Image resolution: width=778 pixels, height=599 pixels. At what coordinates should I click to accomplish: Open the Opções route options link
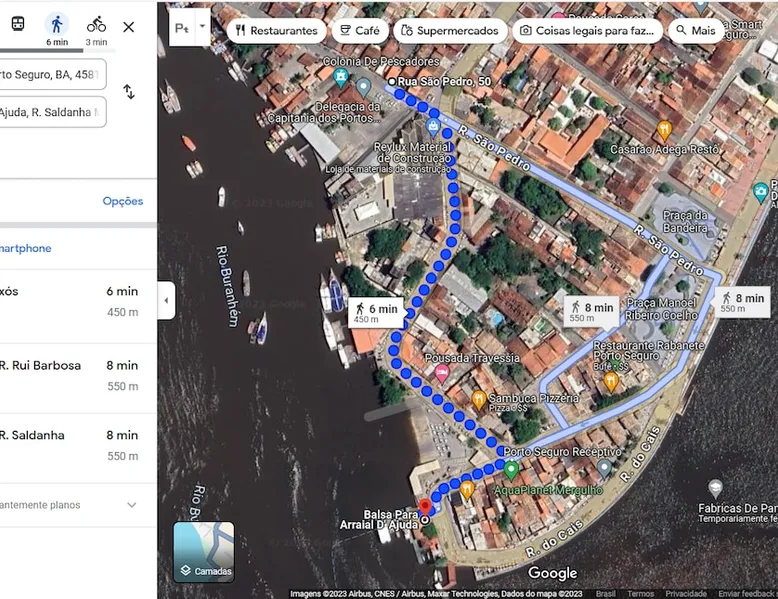point(122,201)
